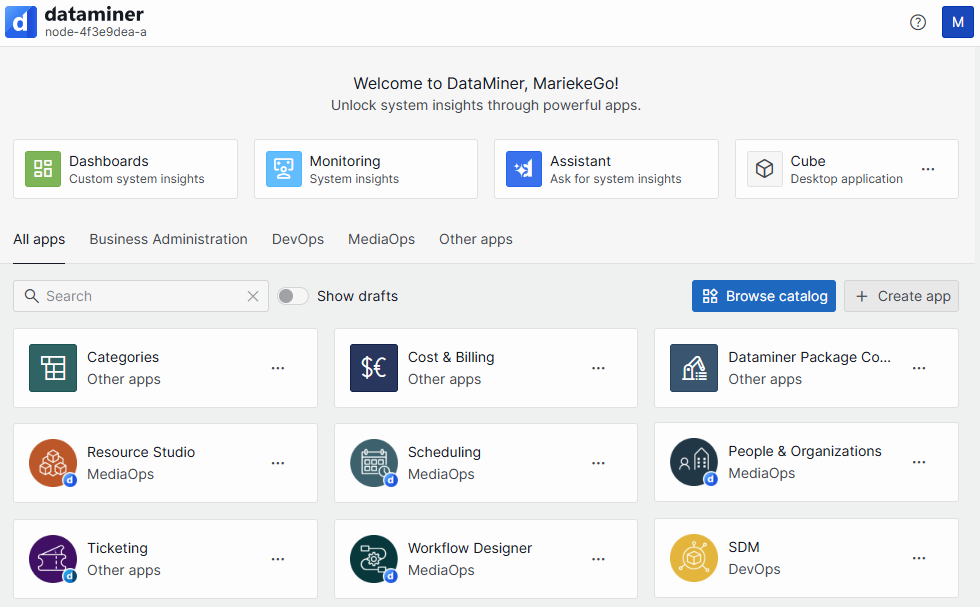The height and width of the screenshot is (607, 980).
Task: Click the Create app button
Action: (x=901, y=296)
